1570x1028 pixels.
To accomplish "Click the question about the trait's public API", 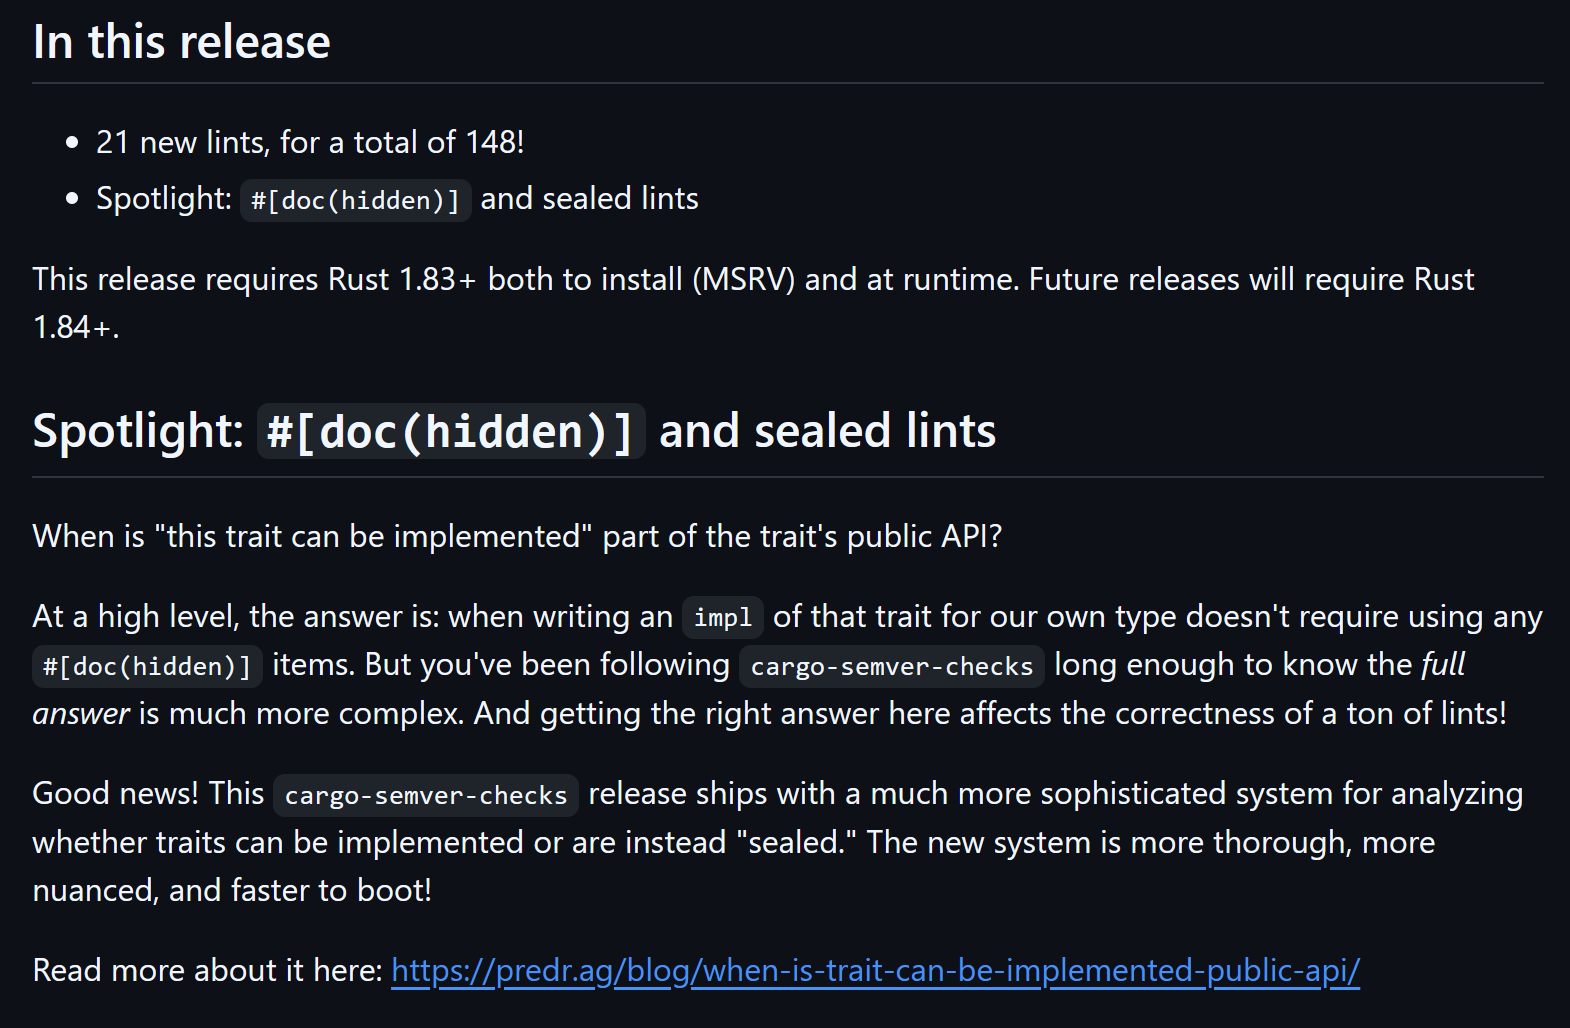I will click(x=517, y=536).
